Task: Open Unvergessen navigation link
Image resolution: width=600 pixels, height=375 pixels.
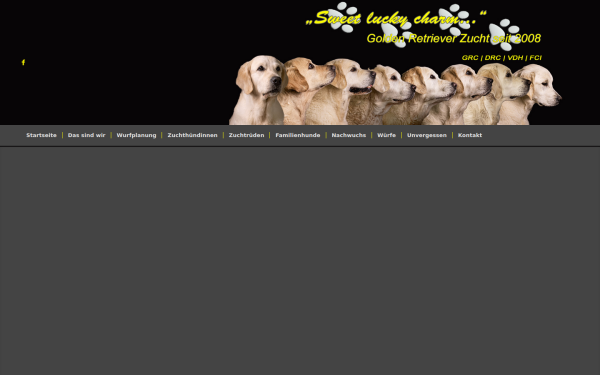Action: [x=427, y=135]
